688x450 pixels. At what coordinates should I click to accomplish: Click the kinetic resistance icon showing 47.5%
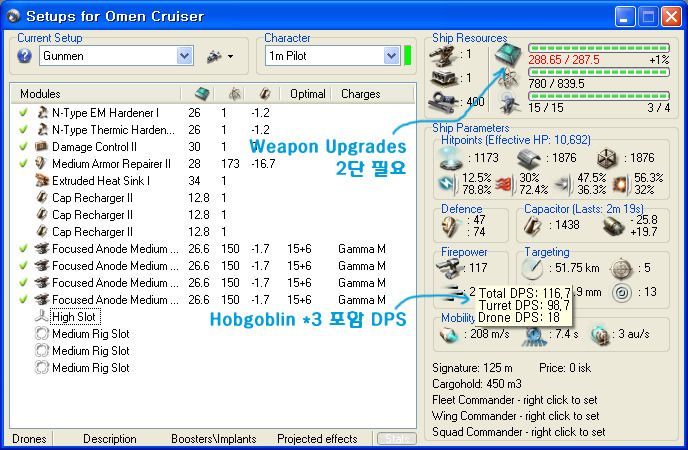pos(563,184)
